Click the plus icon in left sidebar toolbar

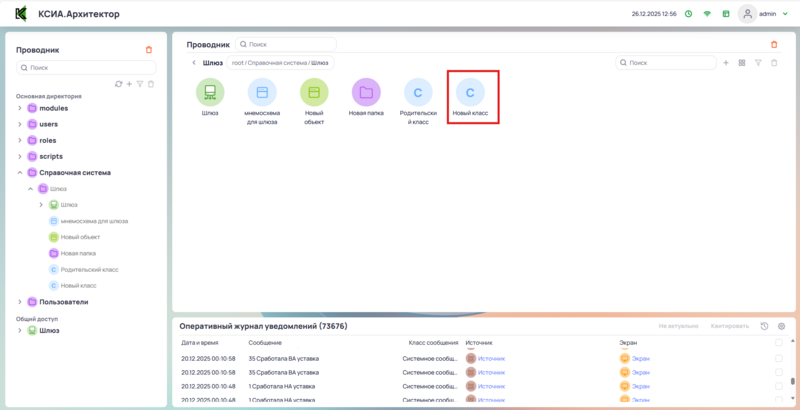click(x=129, y=84)
